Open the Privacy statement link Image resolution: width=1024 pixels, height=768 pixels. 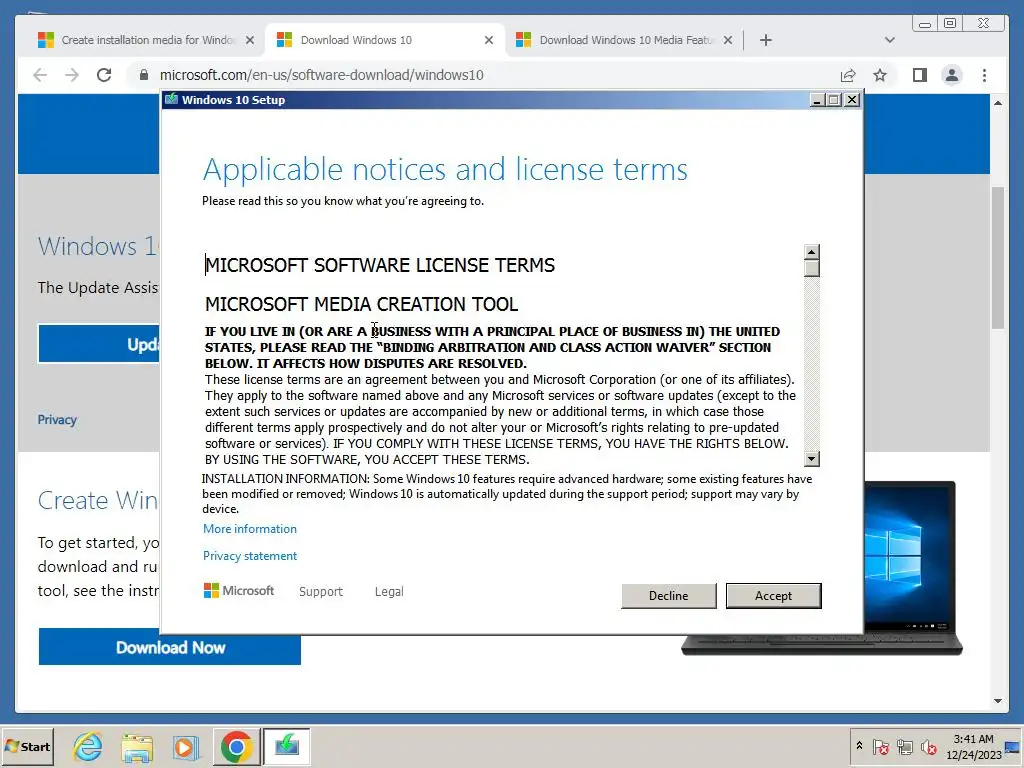pos(249,556)
